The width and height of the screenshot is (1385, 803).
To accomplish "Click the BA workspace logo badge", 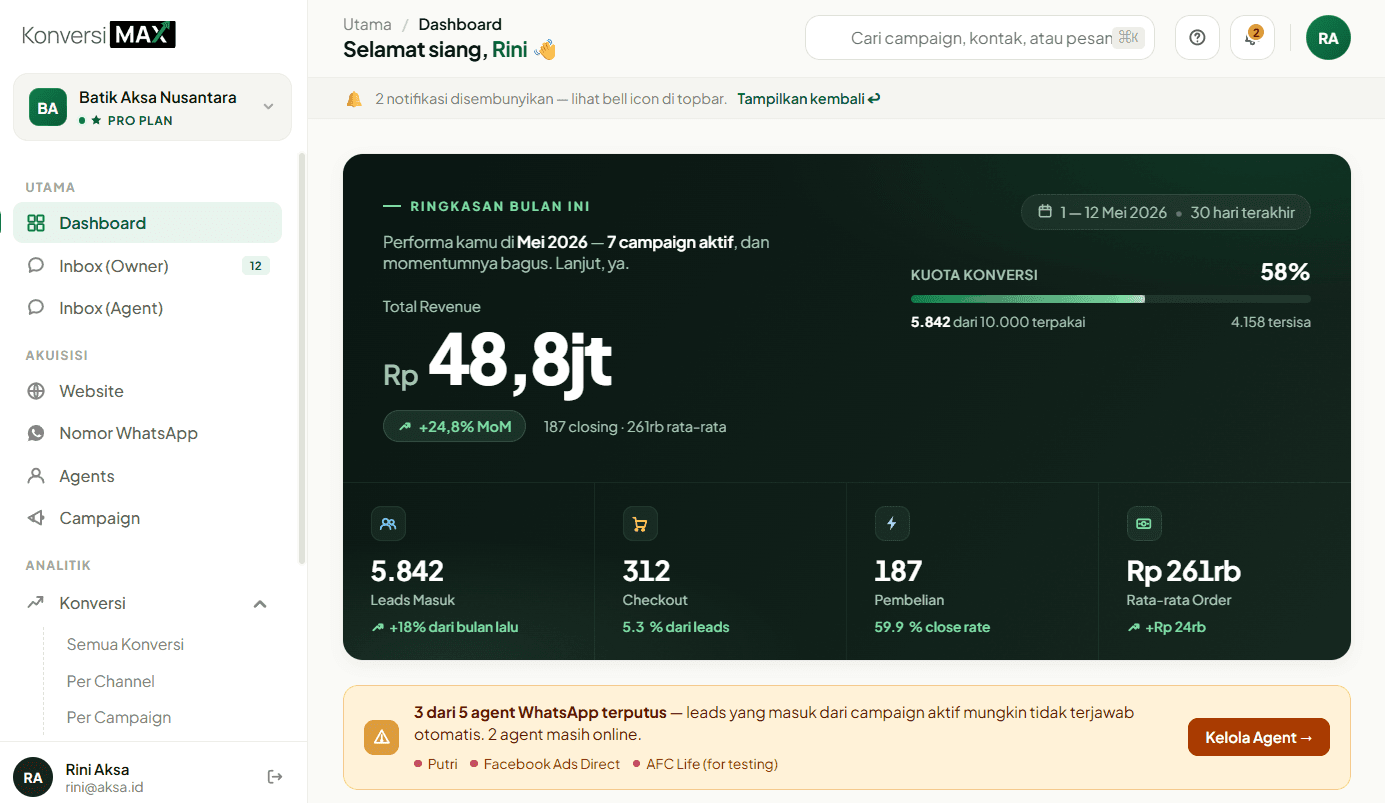I will 48,107.
